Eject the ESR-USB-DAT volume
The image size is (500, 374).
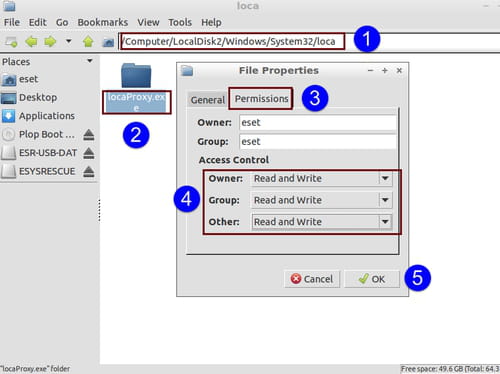click(89, 153)
